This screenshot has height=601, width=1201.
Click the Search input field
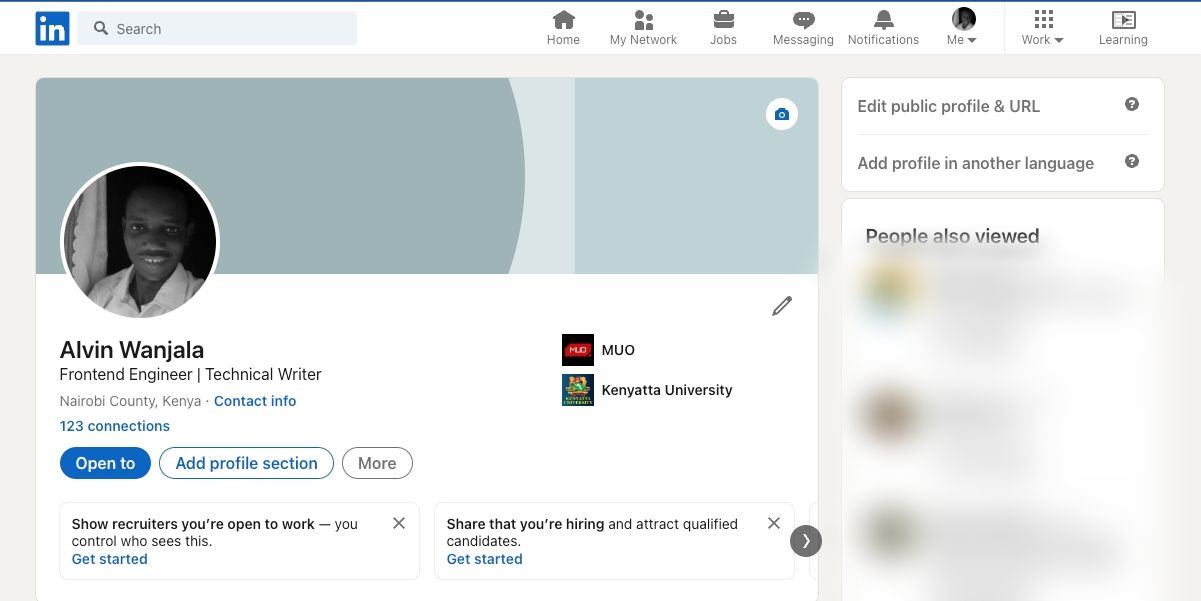pyautogui.click(x=216, y=28)
